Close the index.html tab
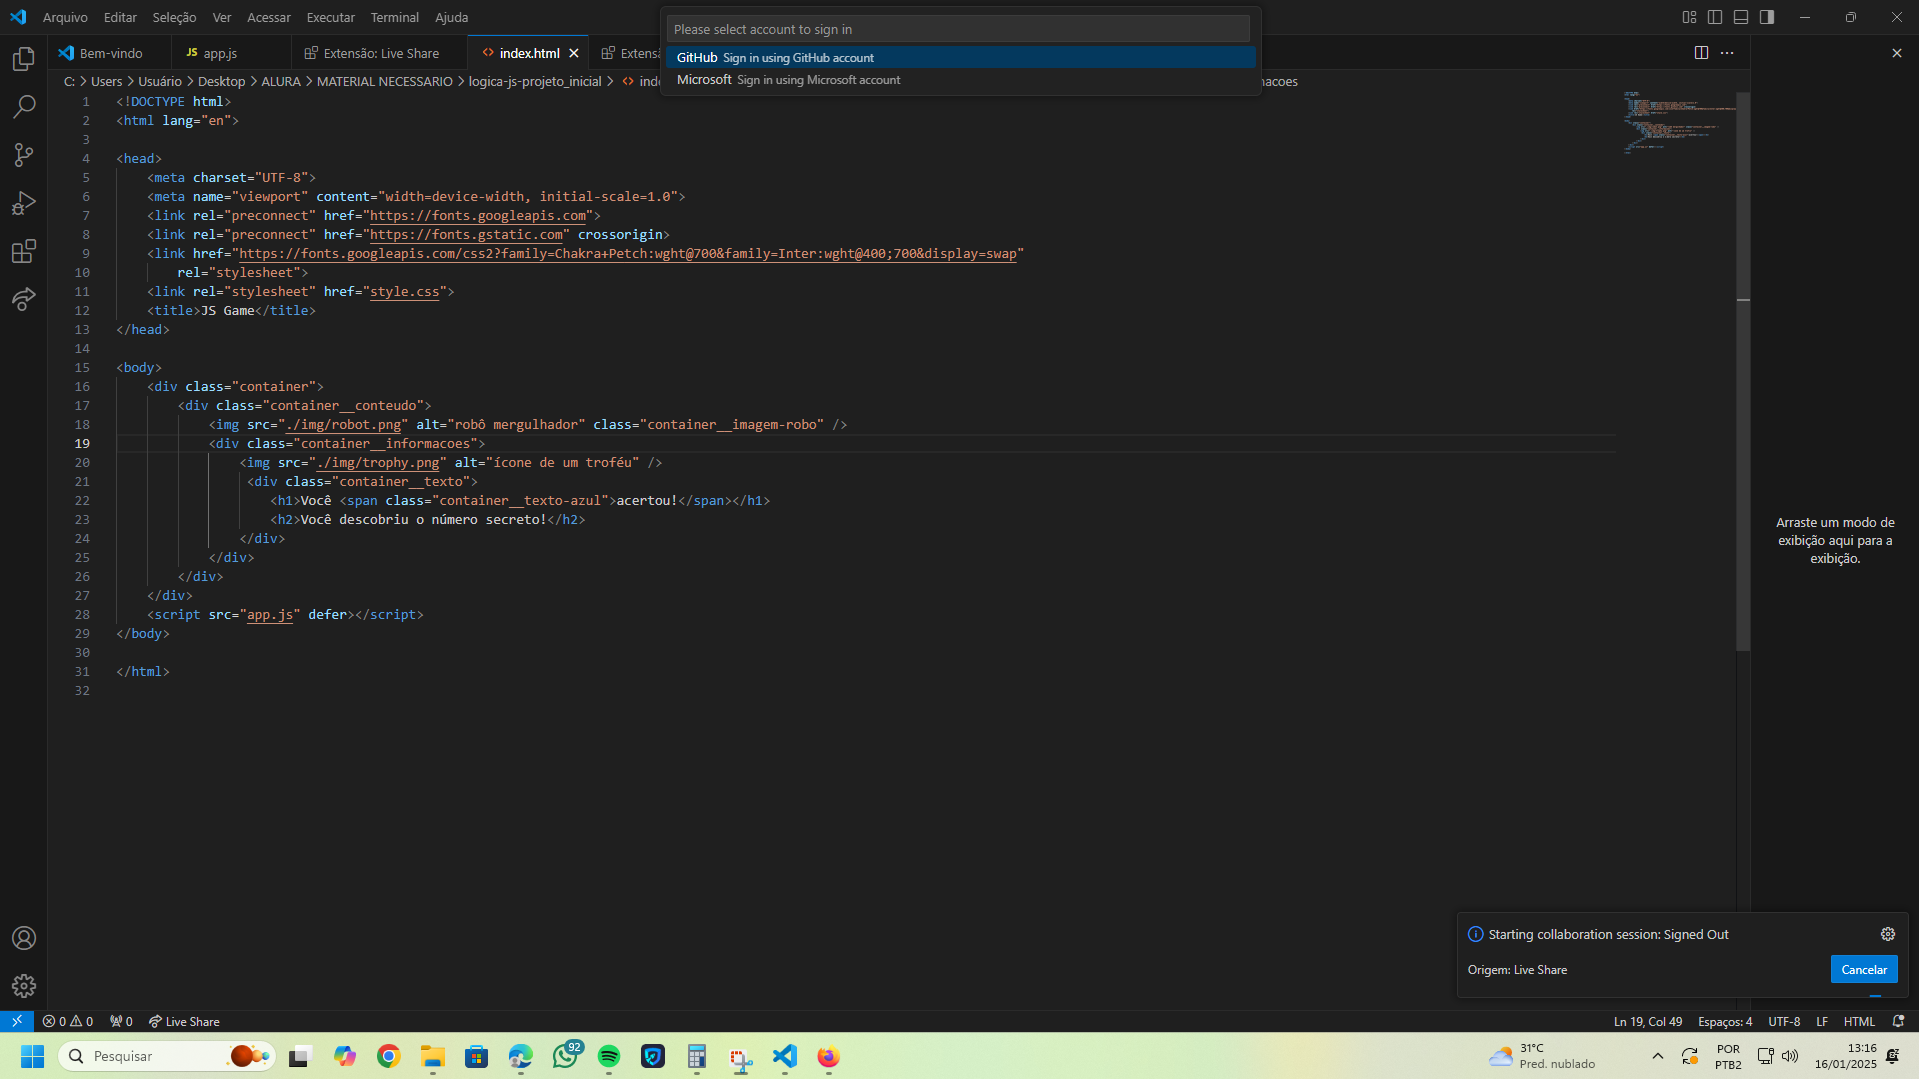1919x1079 pixels. (x=574, y=53)
